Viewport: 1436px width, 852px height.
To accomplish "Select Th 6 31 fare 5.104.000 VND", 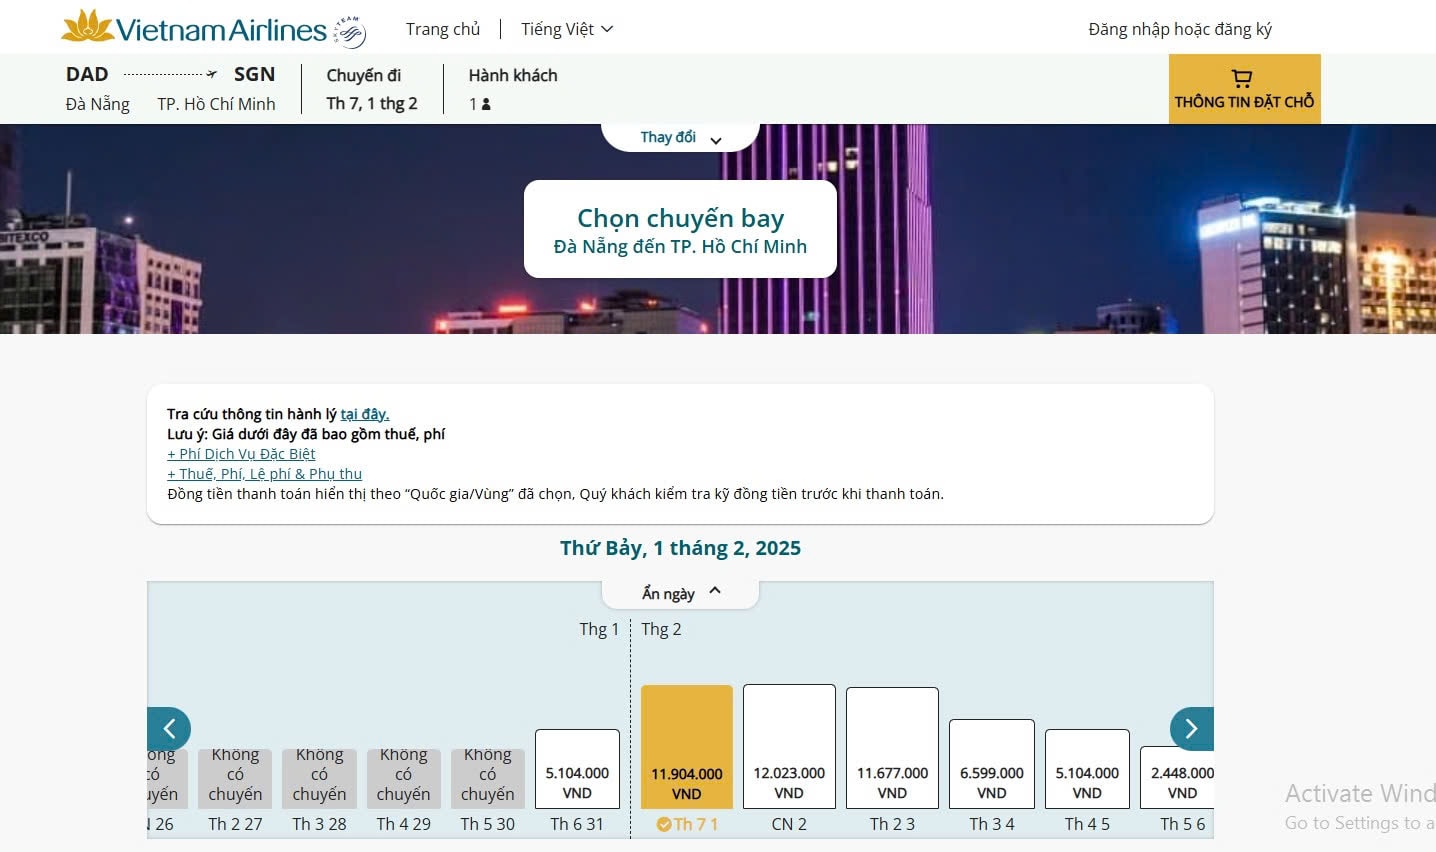I will (577, 769).
